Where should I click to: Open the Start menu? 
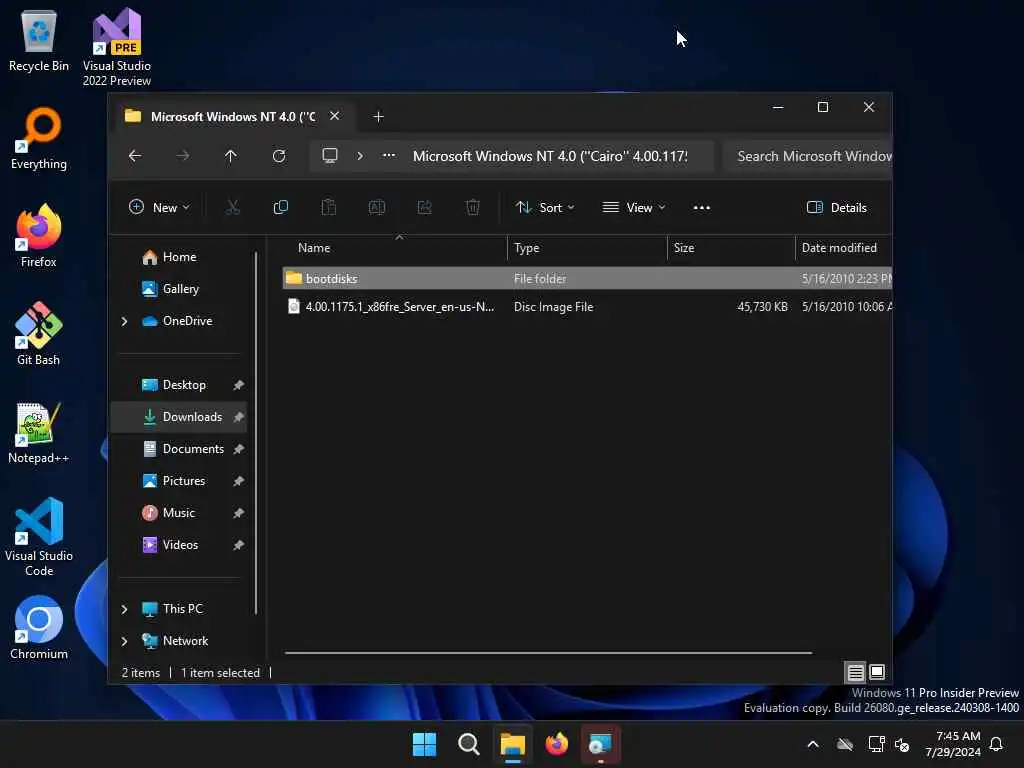(424, 744)
